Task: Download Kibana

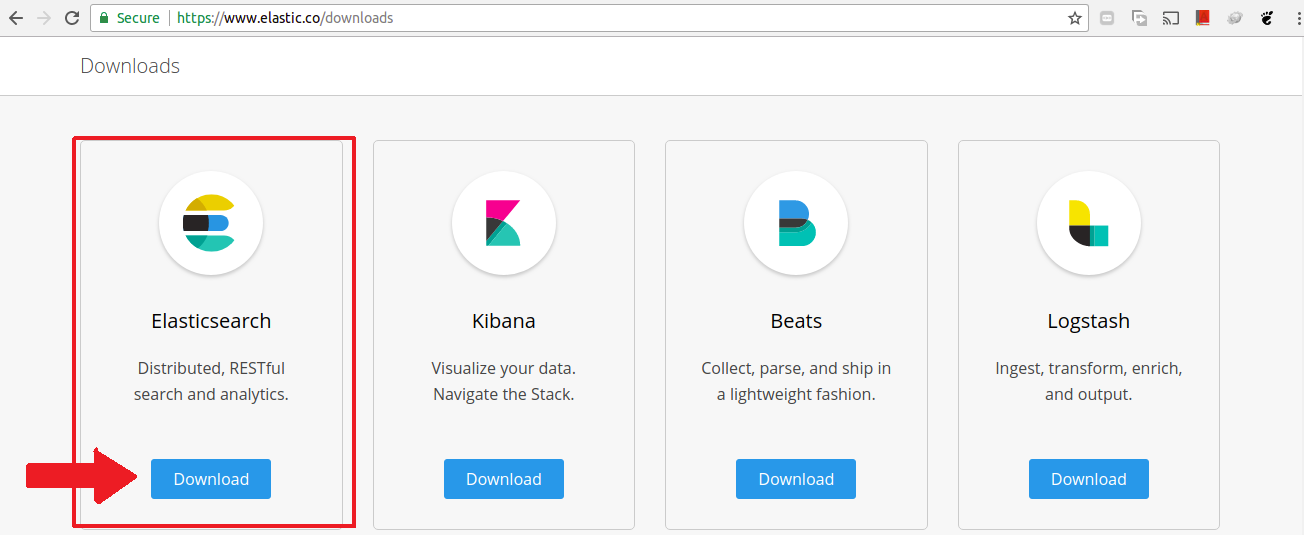Action: click(504, 479)
